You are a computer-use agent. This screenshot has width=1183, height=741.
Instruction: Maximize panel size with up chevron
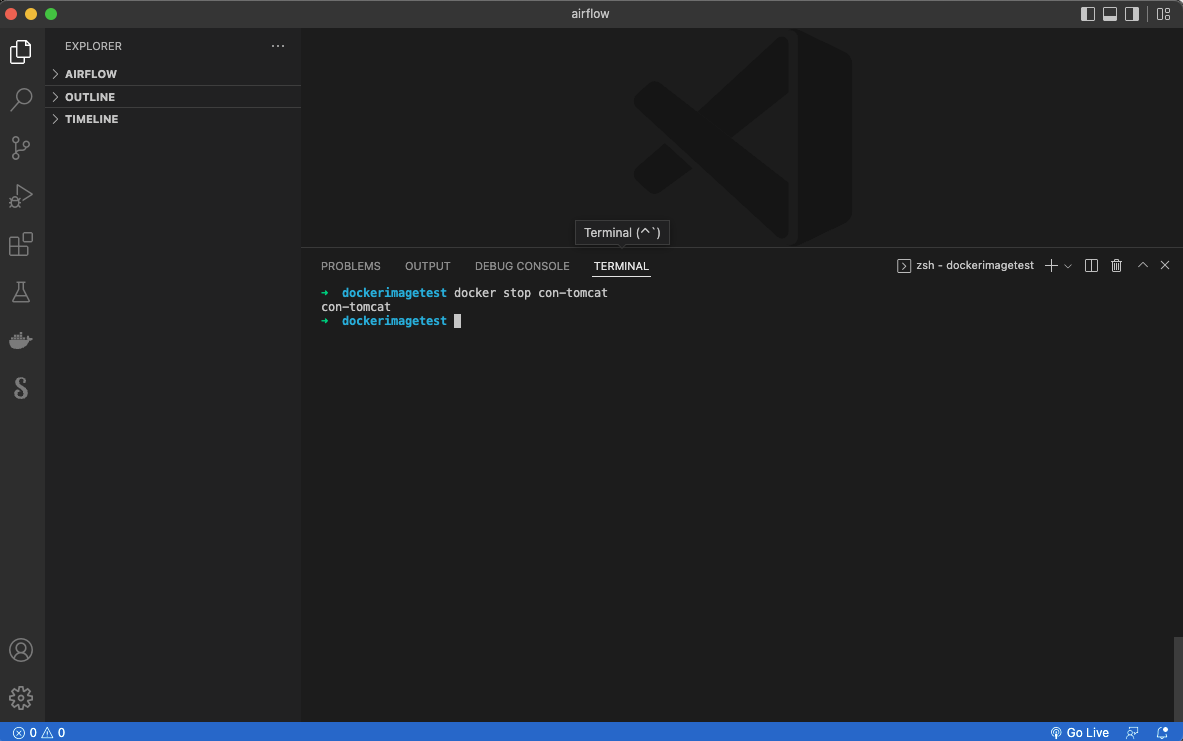coord(1142,266)
